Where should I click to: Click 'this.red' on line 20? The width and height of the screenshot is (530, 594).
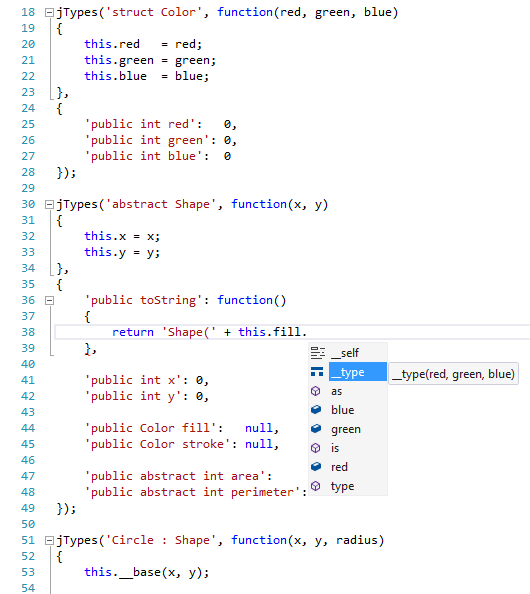(112, 44)
